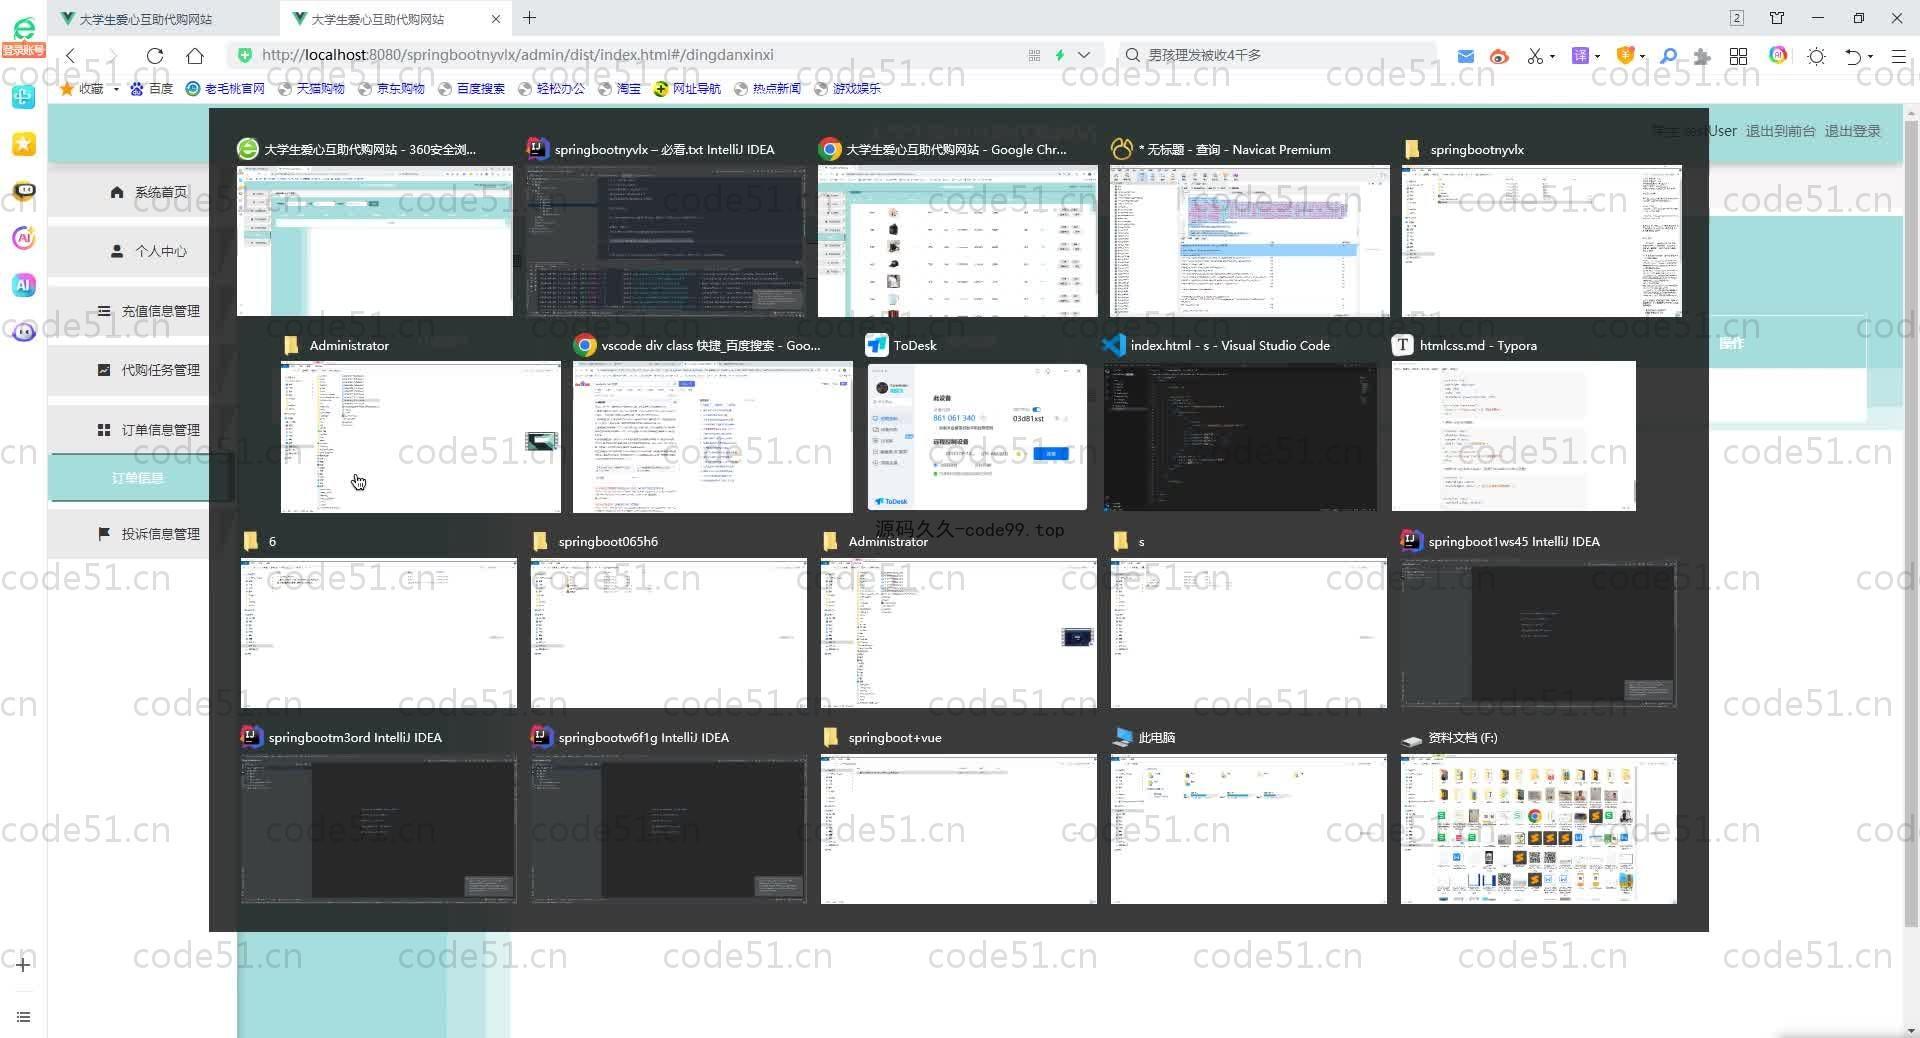Open the hamburger main menu icon
Screen dimensions: 1920x1038
[x=1898, y=56]
